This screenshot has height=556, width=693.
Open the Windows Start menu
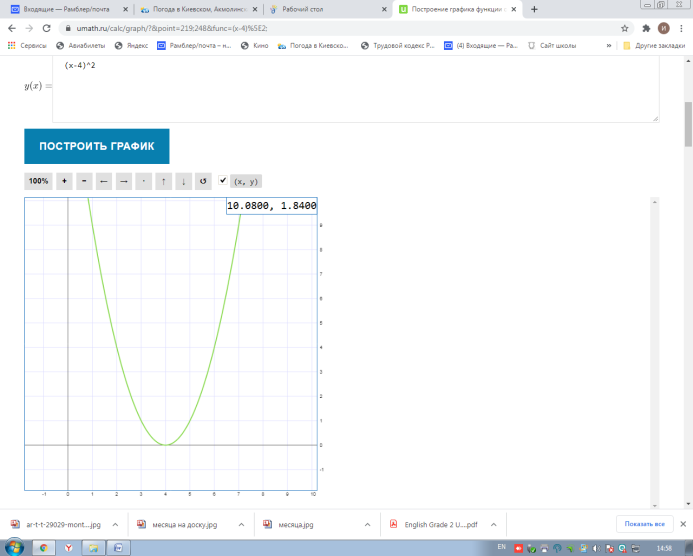click(x=14, y=548)
